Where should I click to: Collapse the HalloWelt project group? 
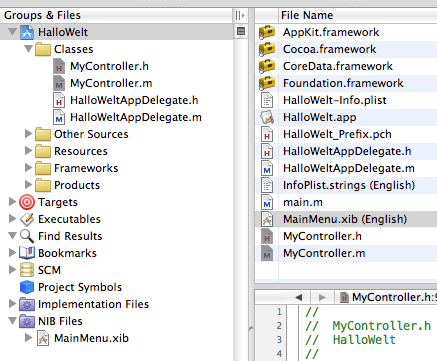(x=12, y=32)
